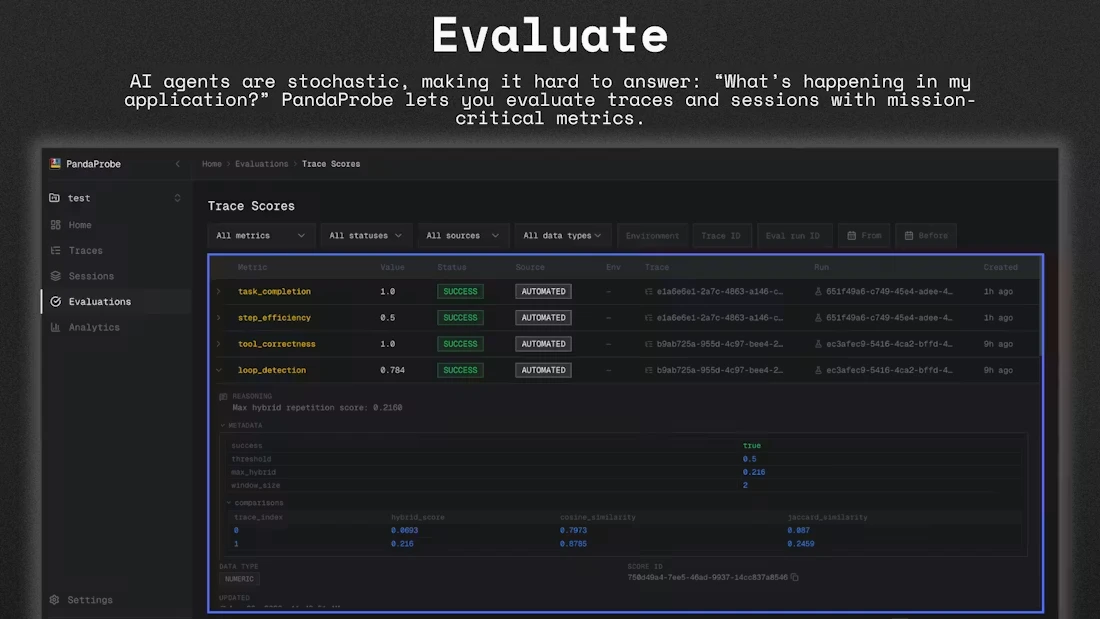Click the Created column header

[x=1000, y=267]
